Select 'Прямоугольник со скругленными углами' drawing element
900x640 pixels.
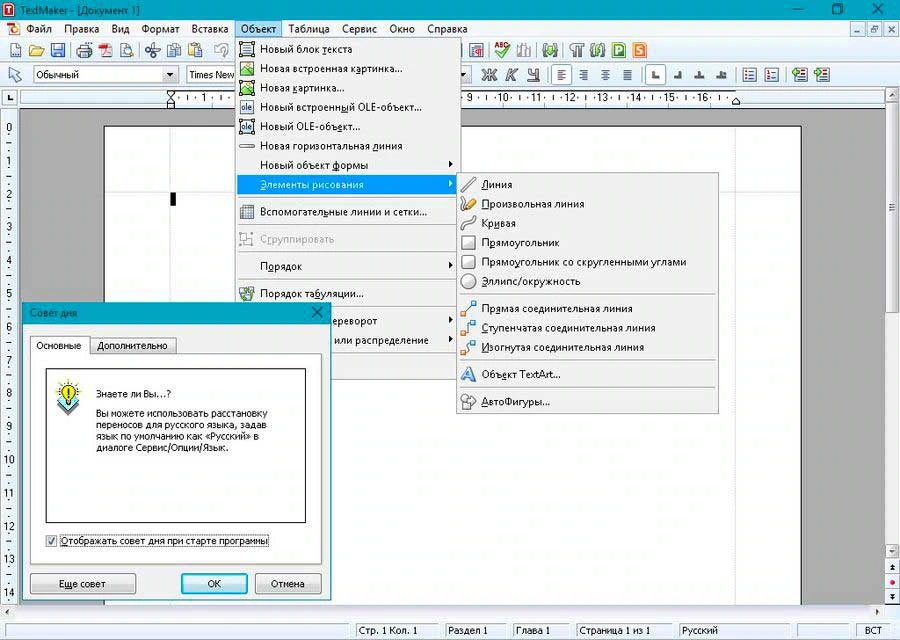(x=587, y=262)
